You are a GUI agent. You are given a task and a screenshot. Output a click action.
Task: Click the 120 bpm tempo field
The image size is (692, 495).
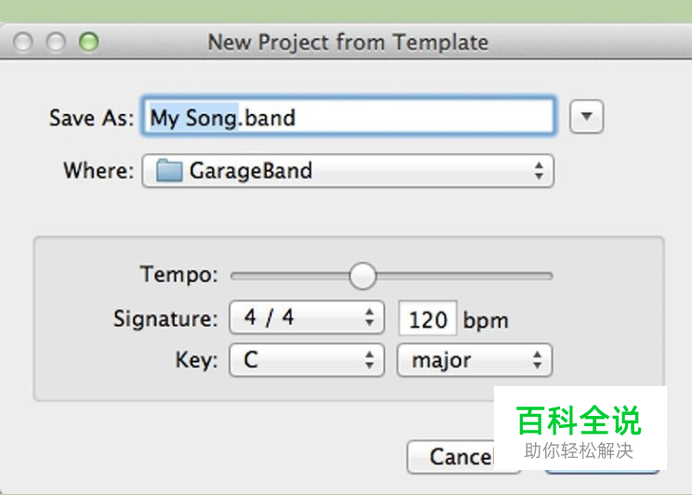click(427, 320)
